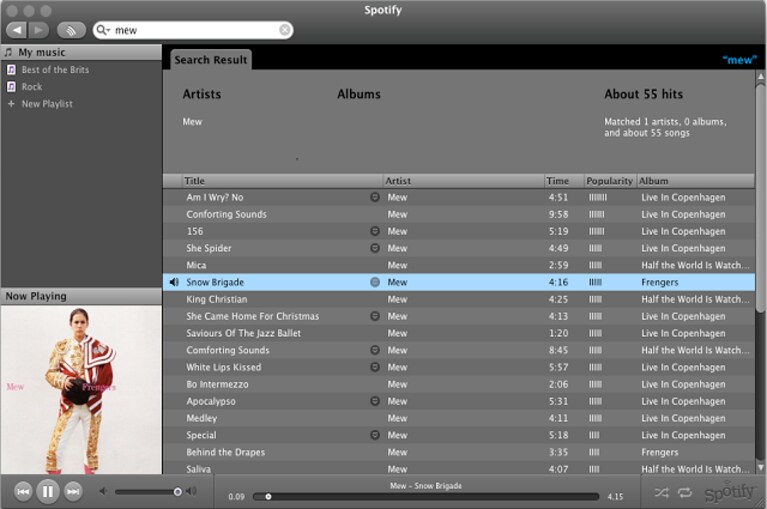Click the speaker icon beside Snow Brigade
This screenshot has width=767, height=509.
(x=174, y=282)
